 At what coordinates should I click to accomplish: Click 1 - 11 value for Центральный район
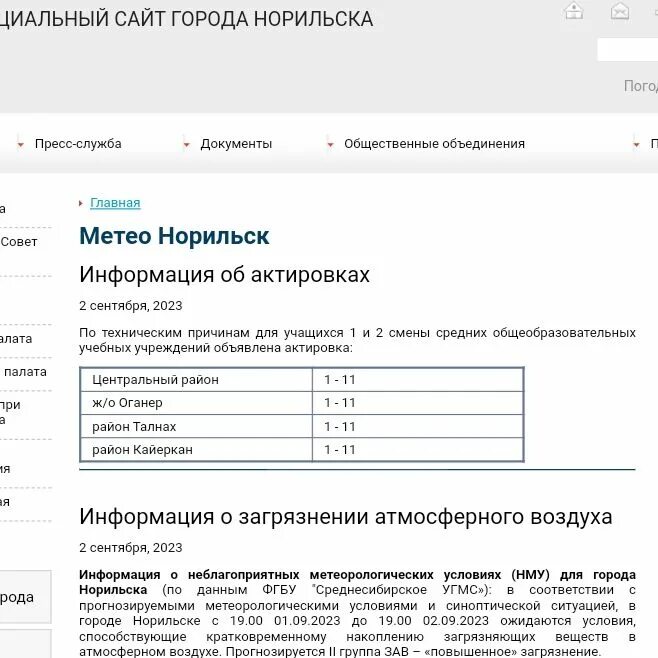point(340,380)
